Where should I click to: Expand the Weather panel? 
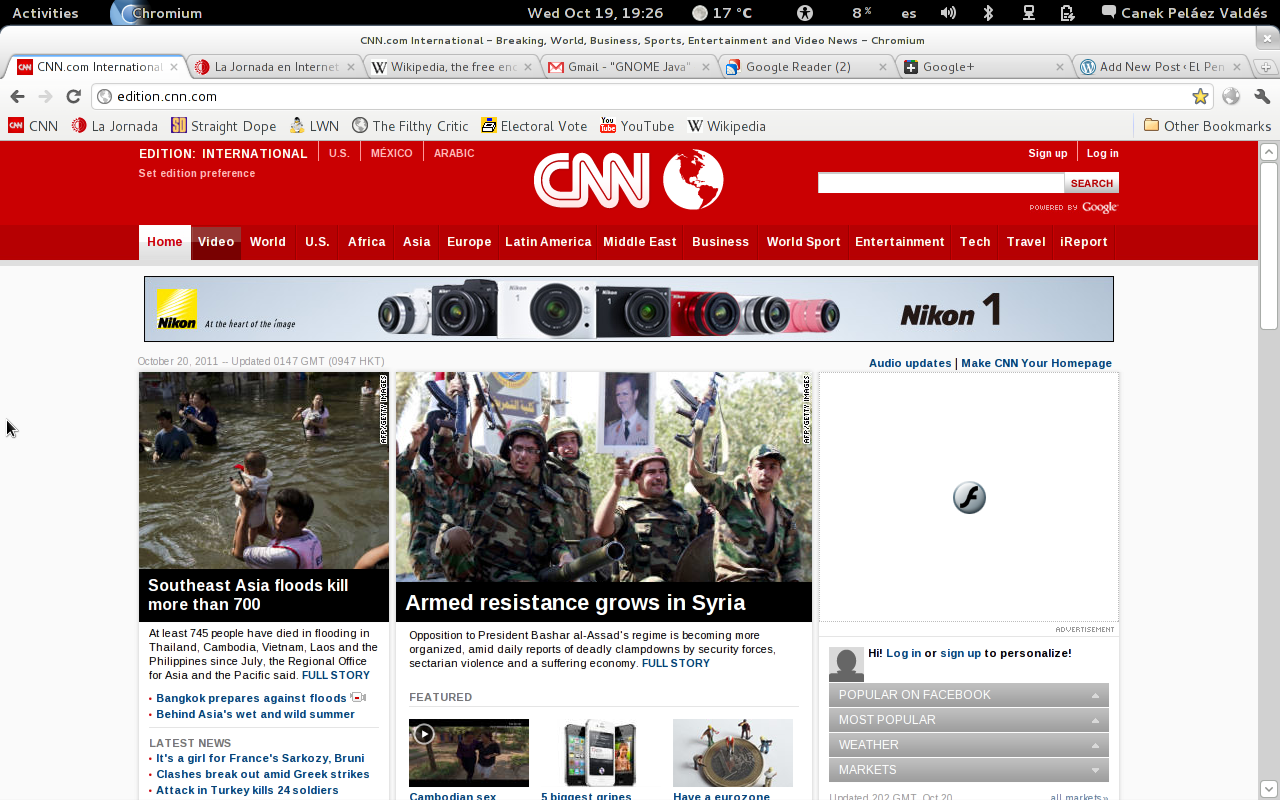[969, 745]
